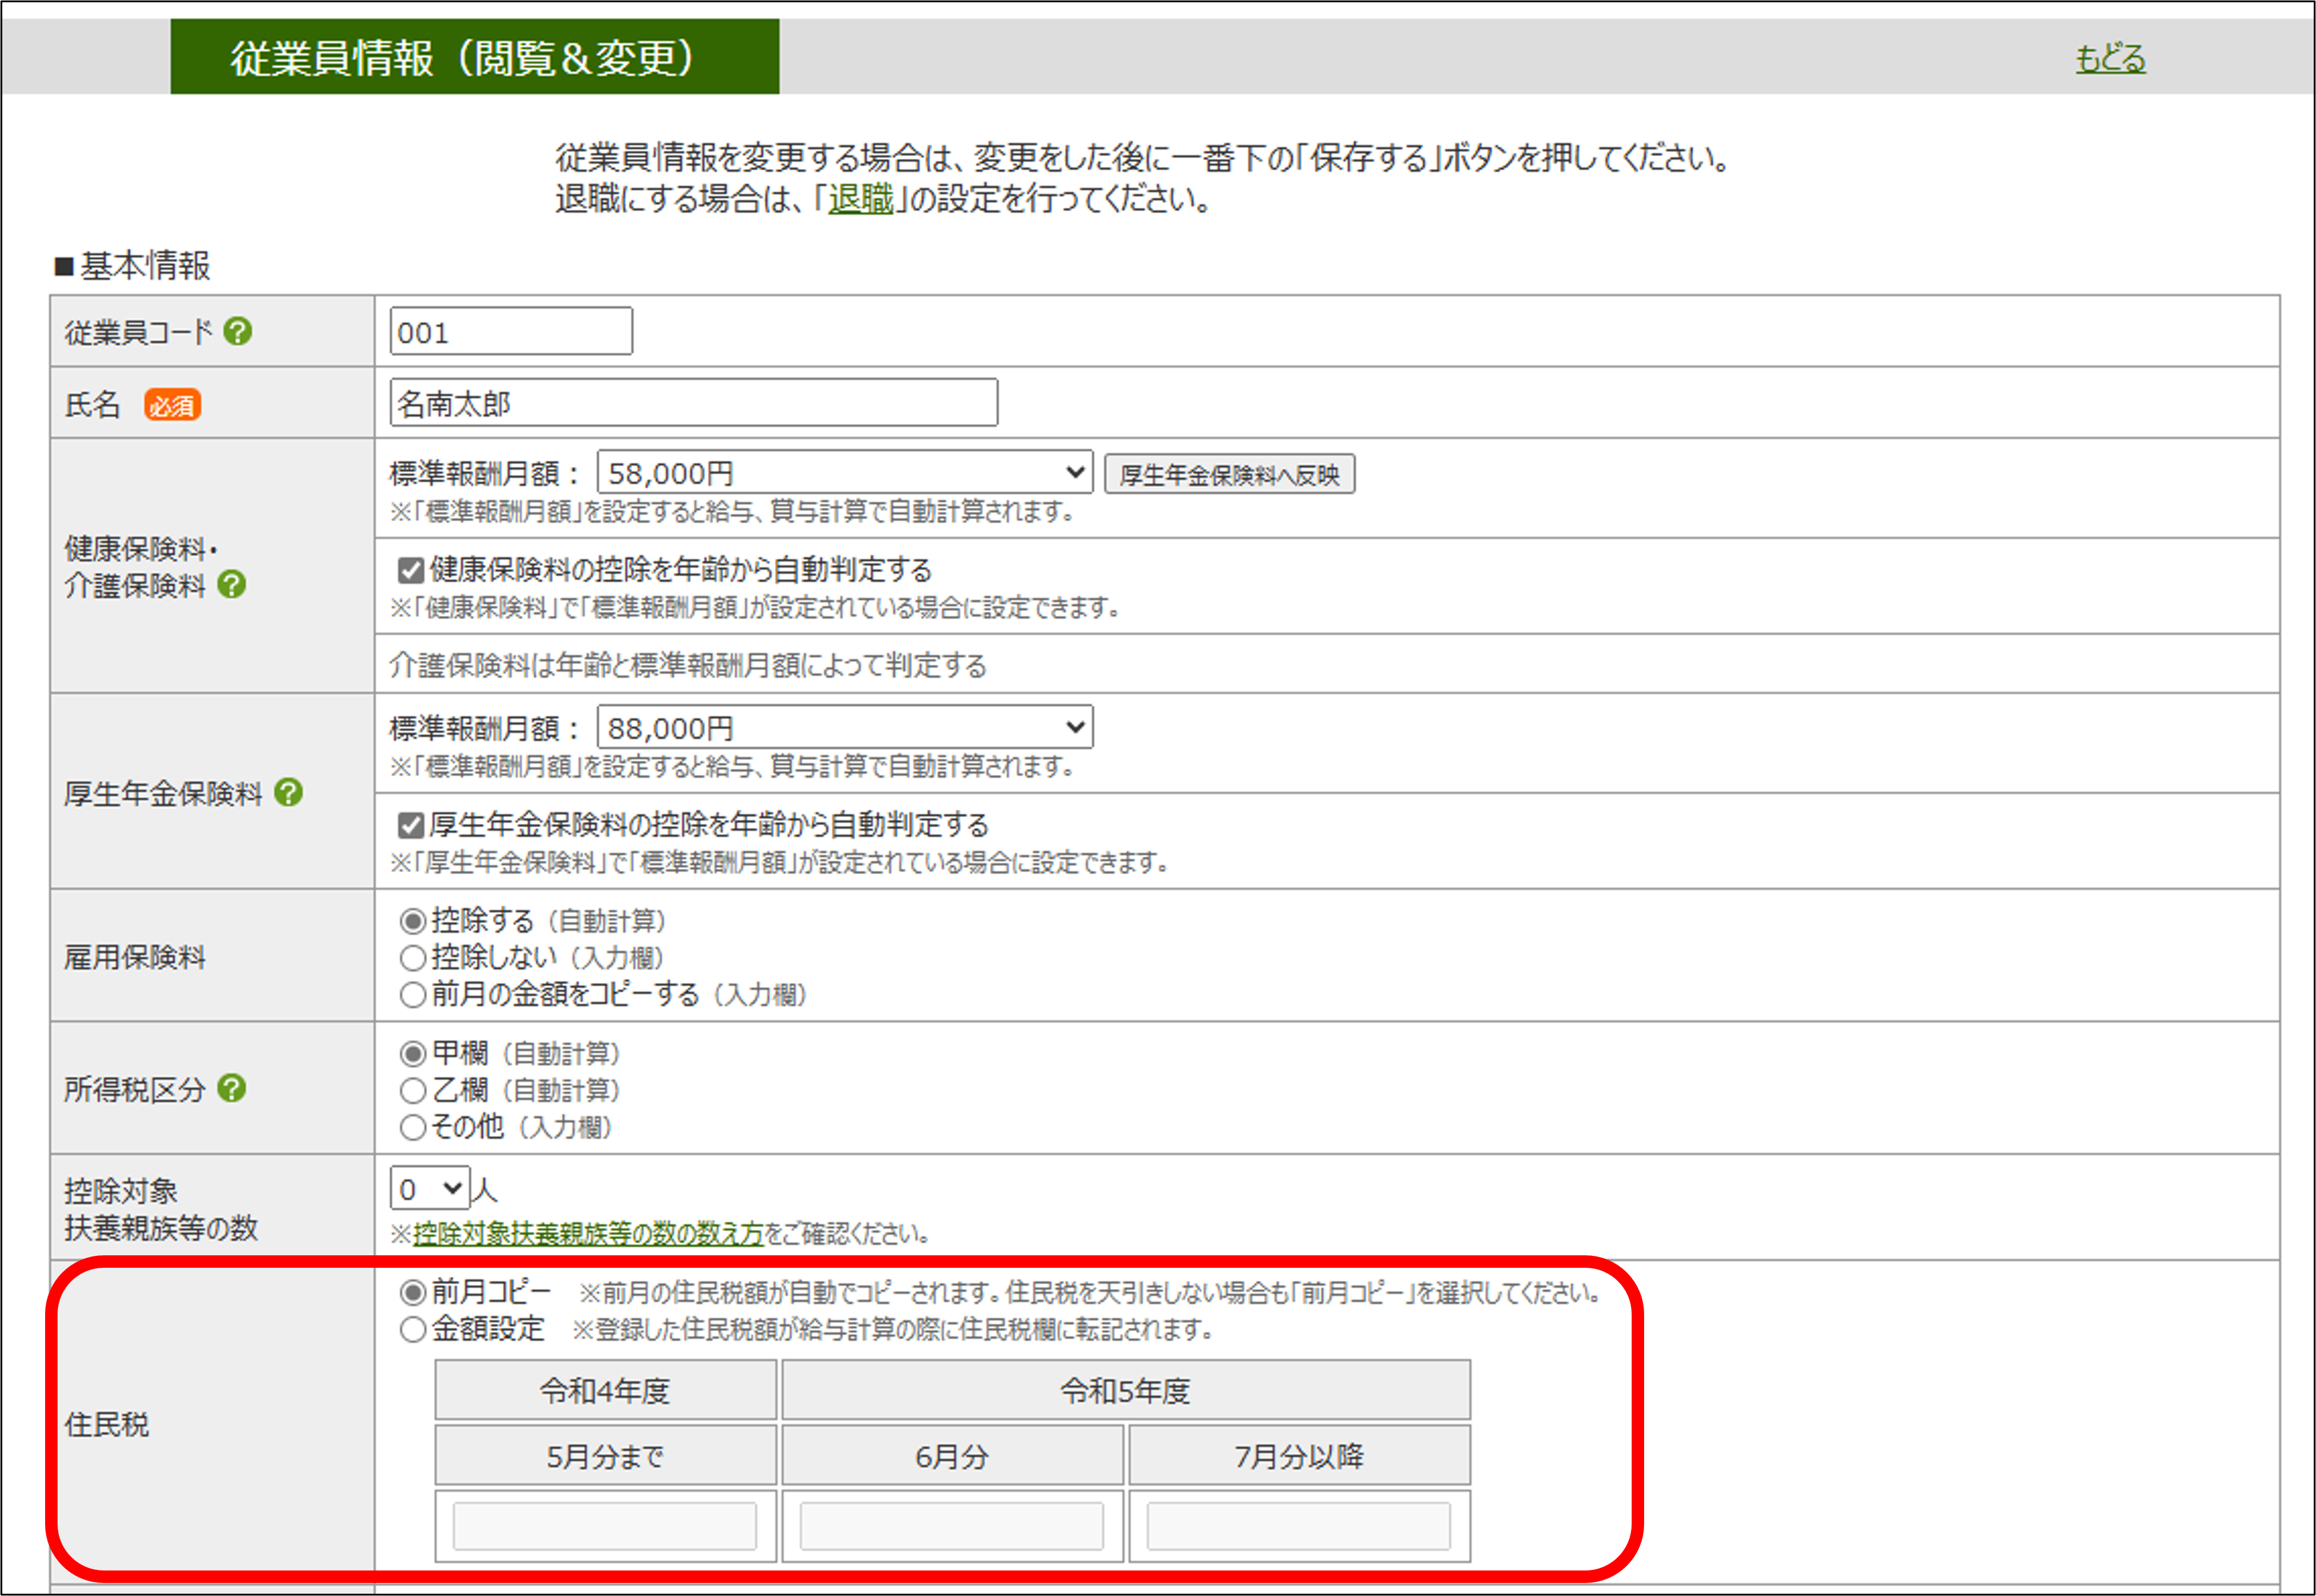The height and width of the screenshot is (1596, 2316).
Task: Open 58,000円 標準報酬月額 dropdown
Action: point(844,473)
